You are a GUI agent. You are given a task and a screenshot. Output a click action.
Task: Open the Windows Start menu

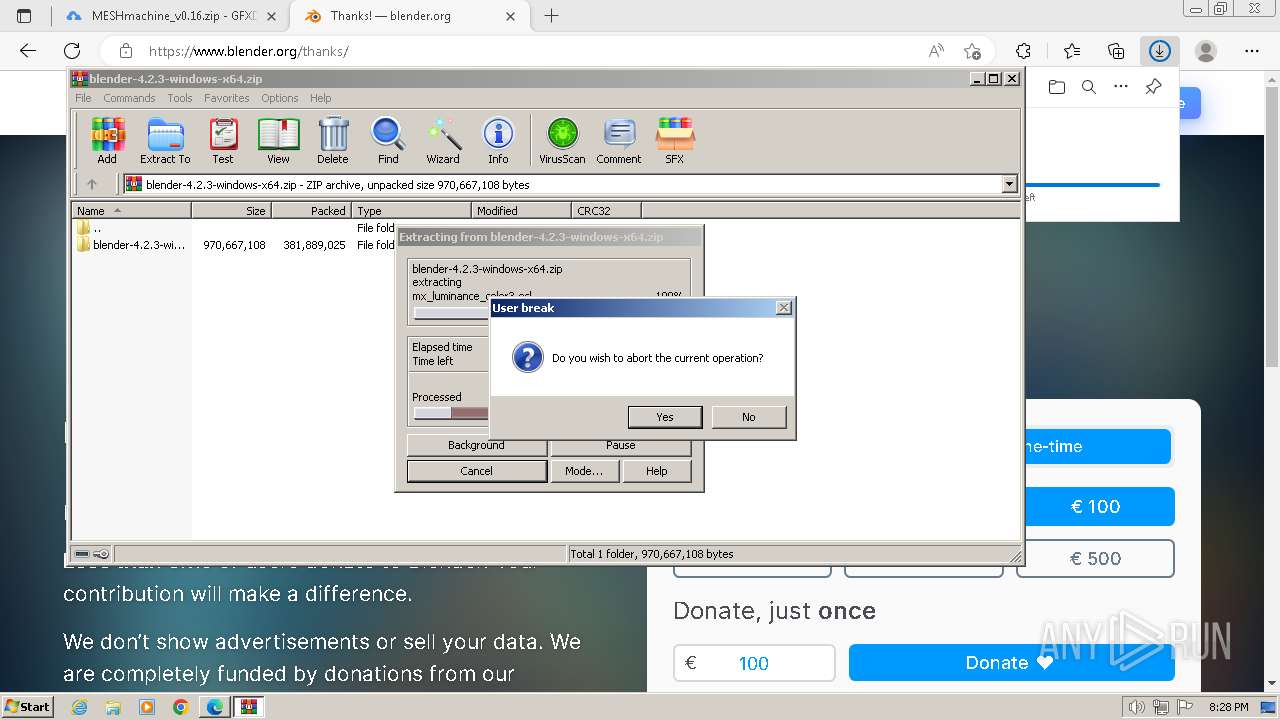pos(27,707)
